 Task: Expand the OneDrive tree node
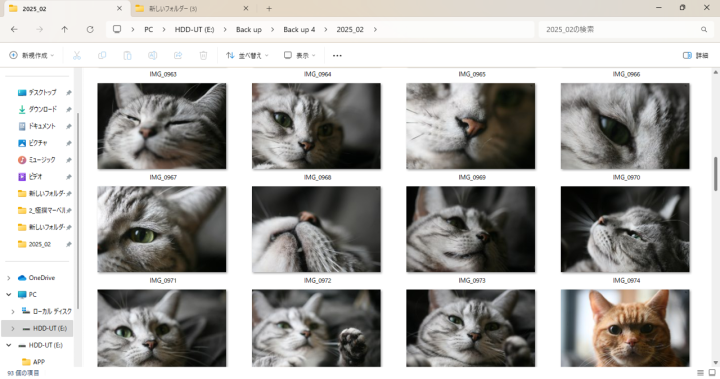pos(9,278)
